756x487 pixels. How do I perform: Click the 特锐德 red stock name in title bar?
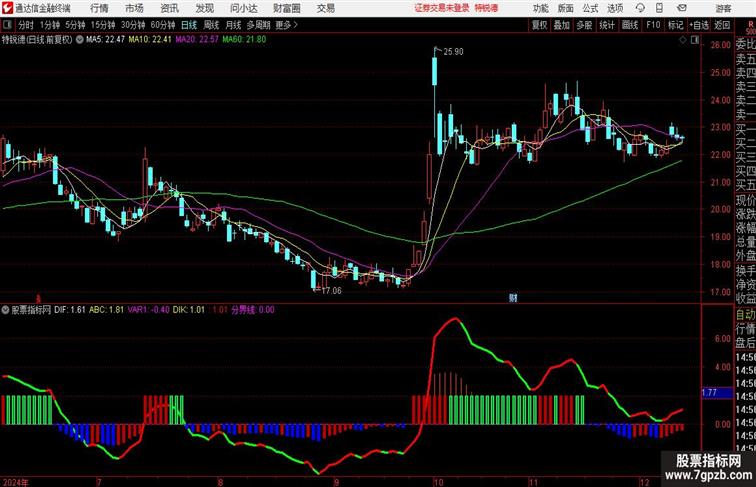coord(486,8)
